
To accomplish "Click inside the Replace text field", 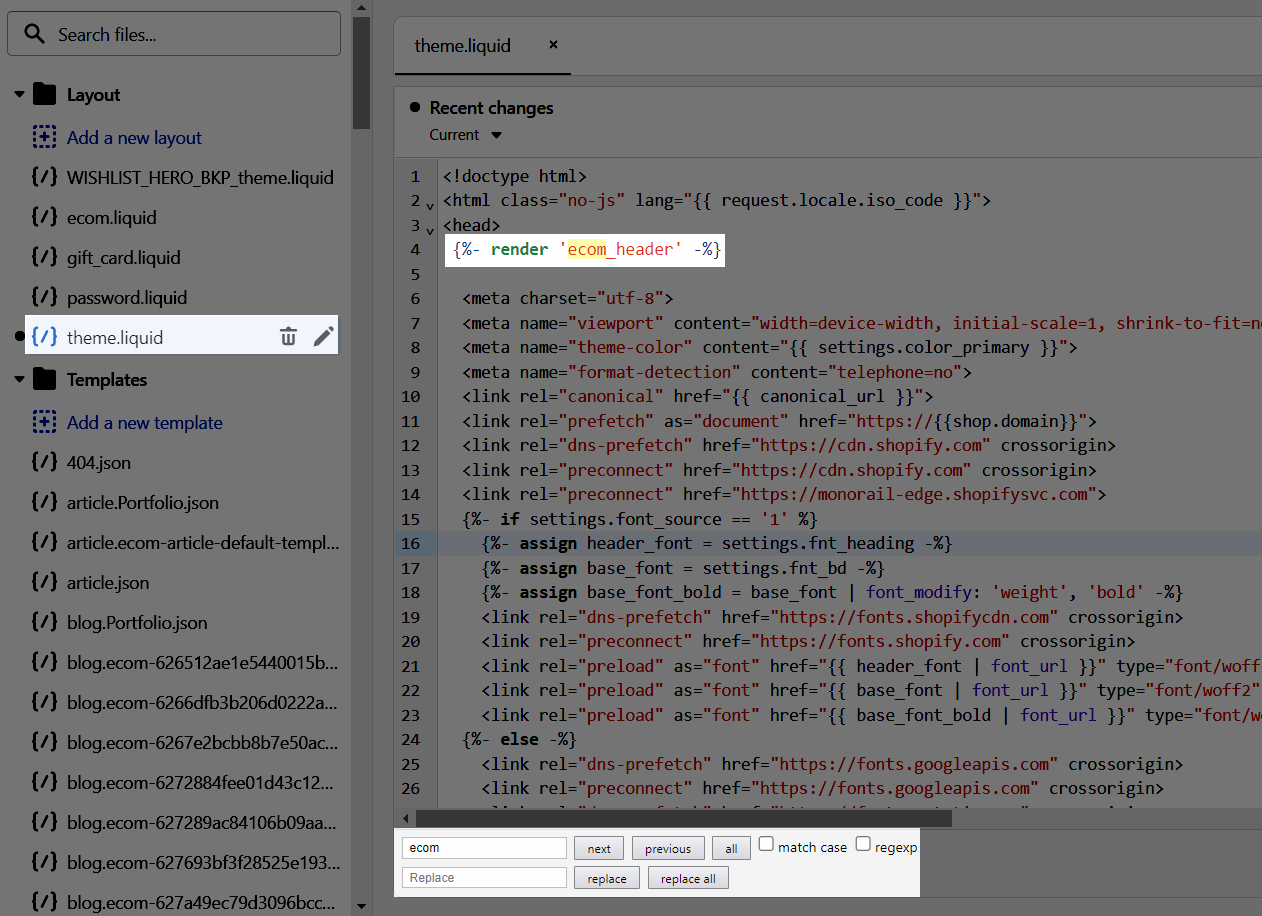I will pos(484,877).
